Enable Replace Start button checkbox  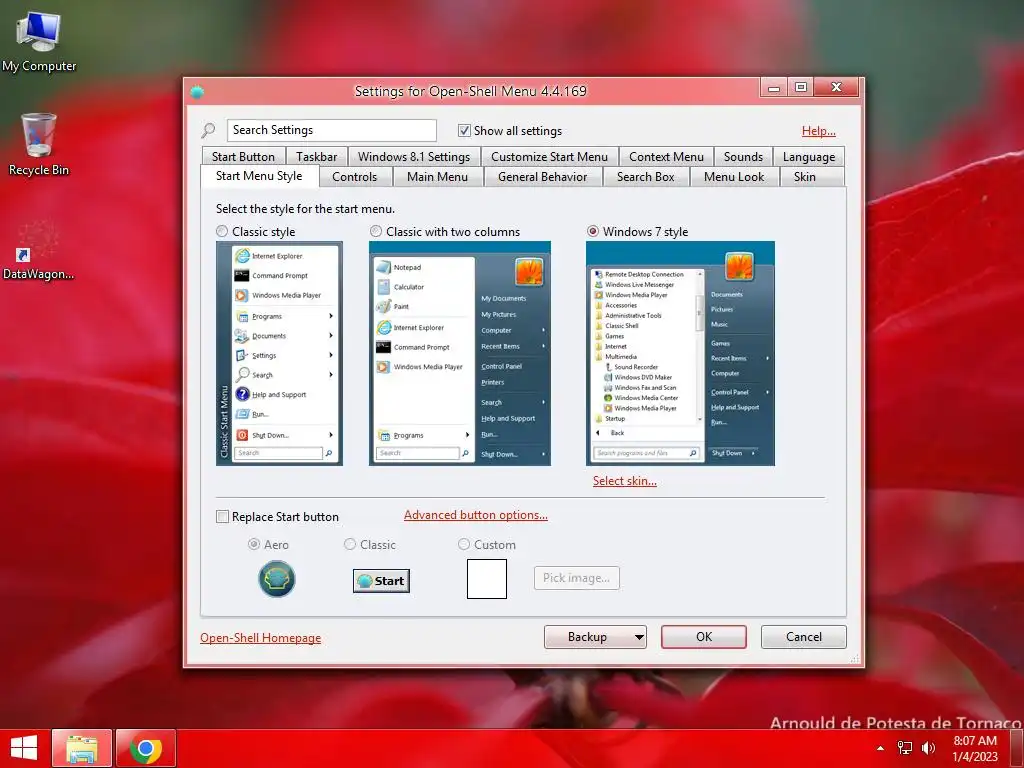coord(222,517)
